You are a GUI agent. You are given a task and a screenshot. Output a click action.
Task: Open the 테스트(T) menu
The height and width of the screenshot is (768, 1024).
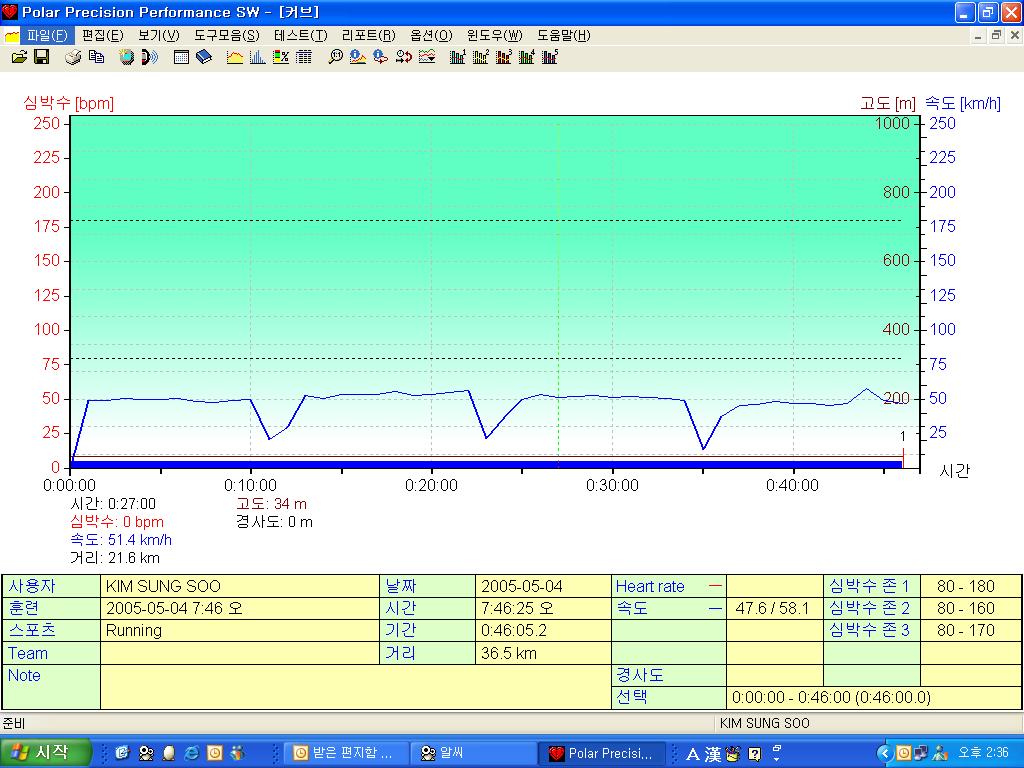(x=300, y=35)
